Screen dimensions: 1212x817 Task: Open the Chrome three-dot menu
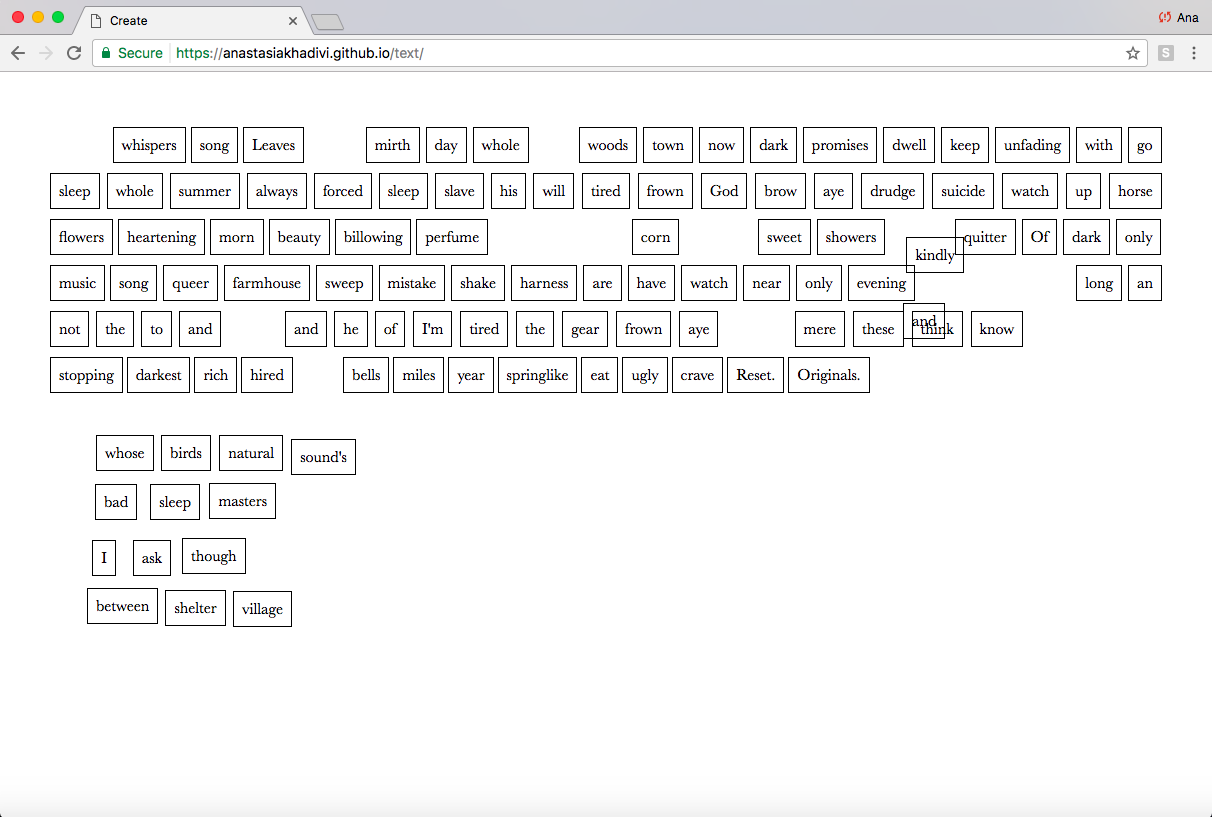pos(1194,53)
